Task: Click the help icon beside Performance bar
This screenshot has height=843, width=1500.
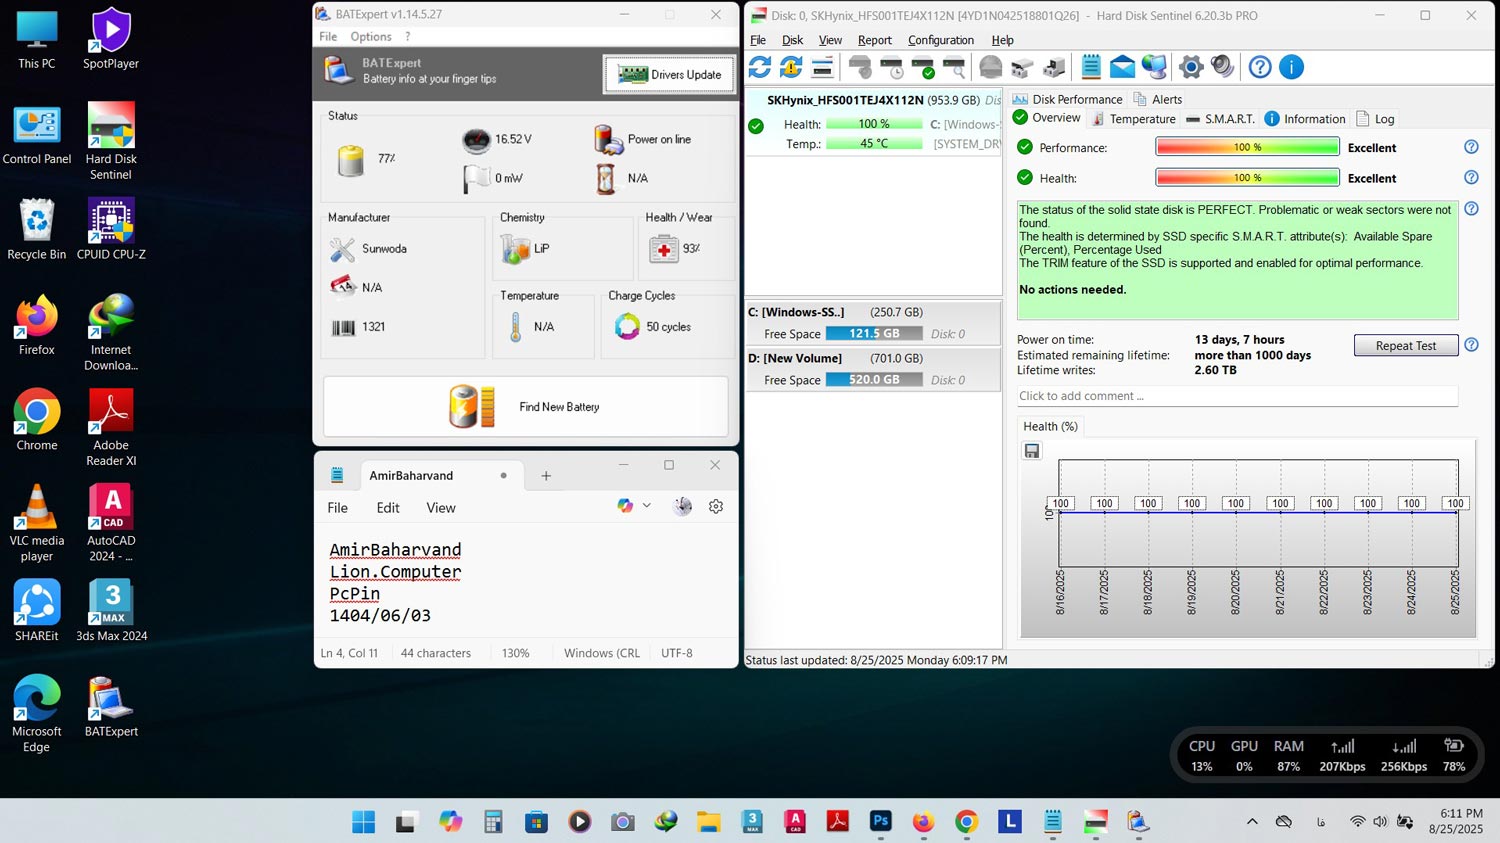Action: point(1471,147)
